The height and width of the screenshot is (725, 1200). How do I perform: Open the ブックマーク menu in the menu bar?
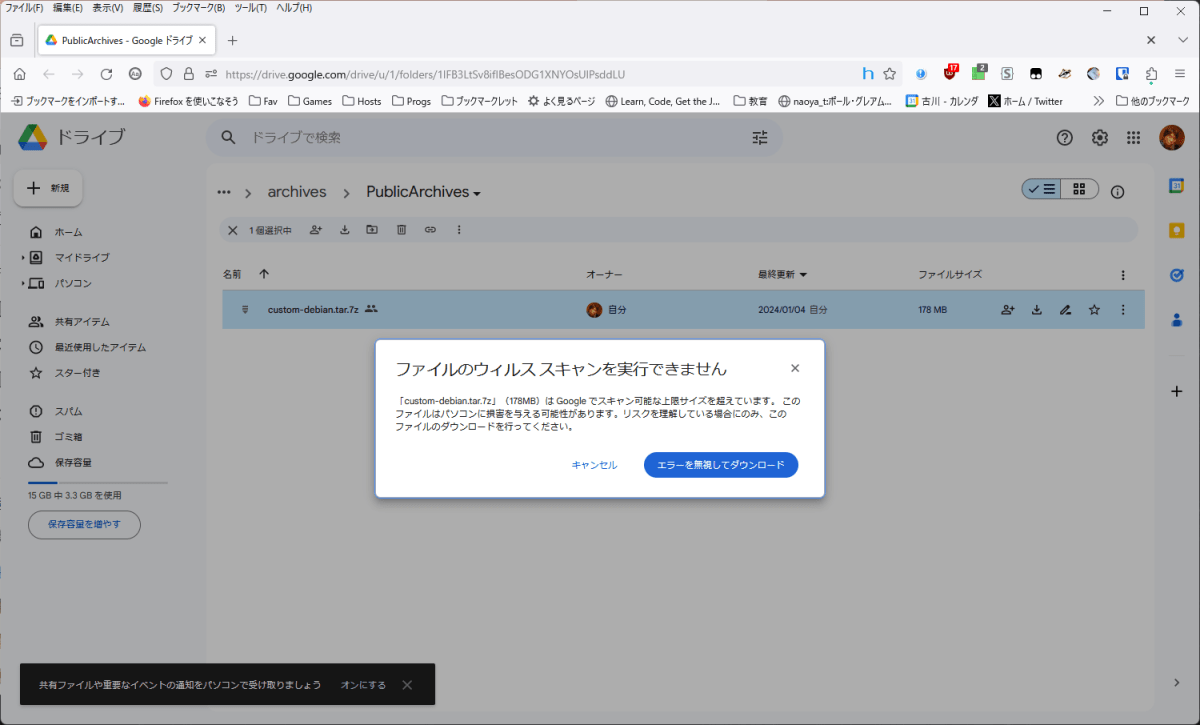click(196, 7)
